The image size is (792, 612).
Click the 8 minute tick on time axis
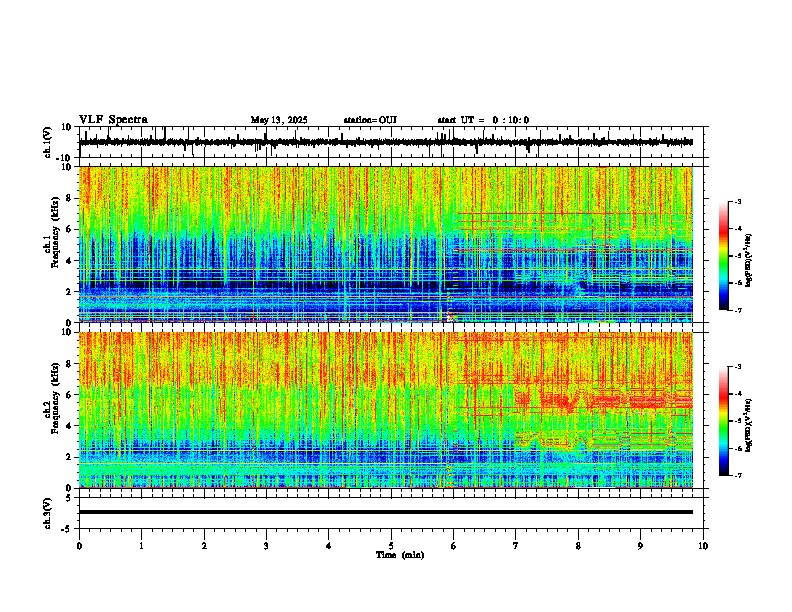(578, 546)
